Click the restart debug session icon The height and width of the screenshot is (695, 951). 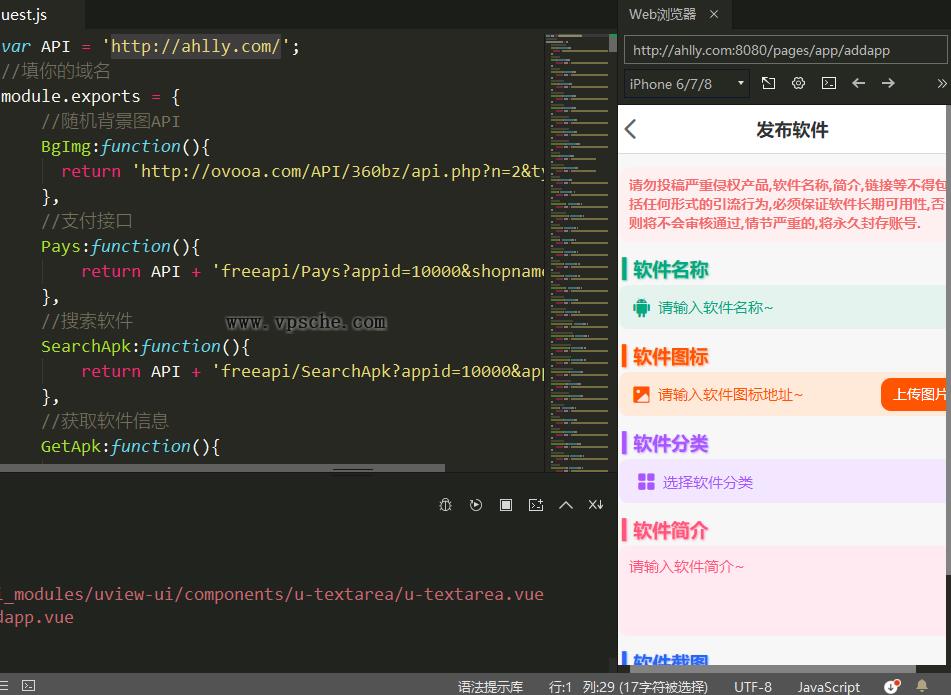coord(476,505)
